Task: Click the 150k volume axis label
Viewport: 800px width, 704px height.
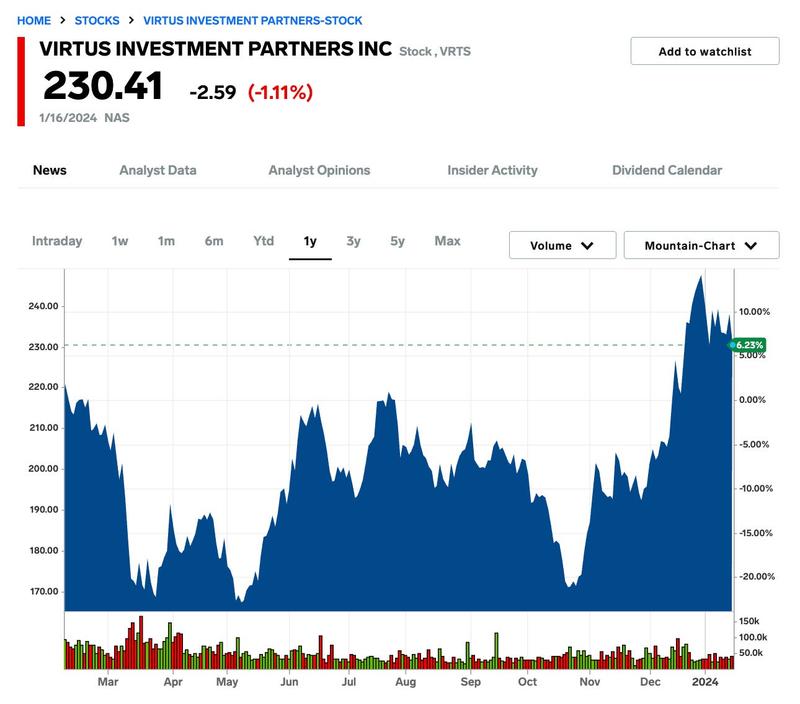Action: (x=749, y=621)
